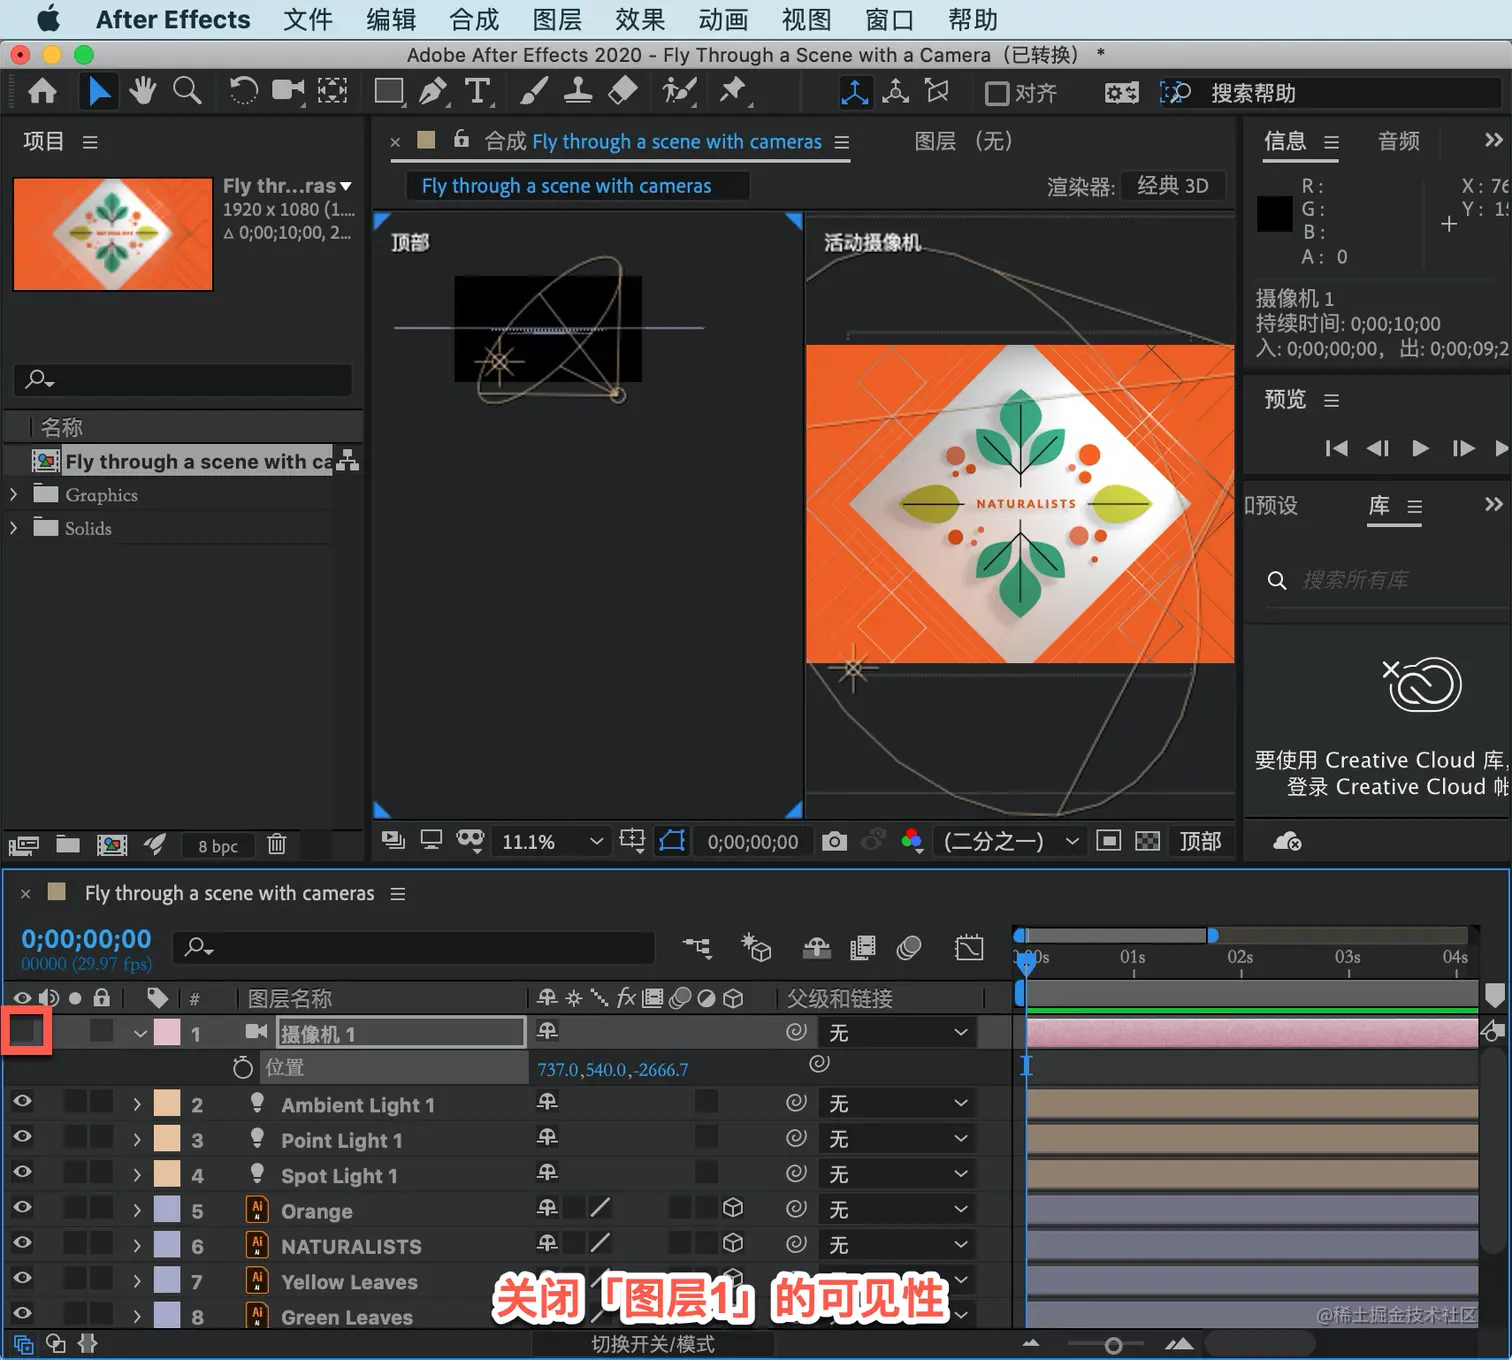
Task: Select the Rotation tool
Action: pos(243,91)
